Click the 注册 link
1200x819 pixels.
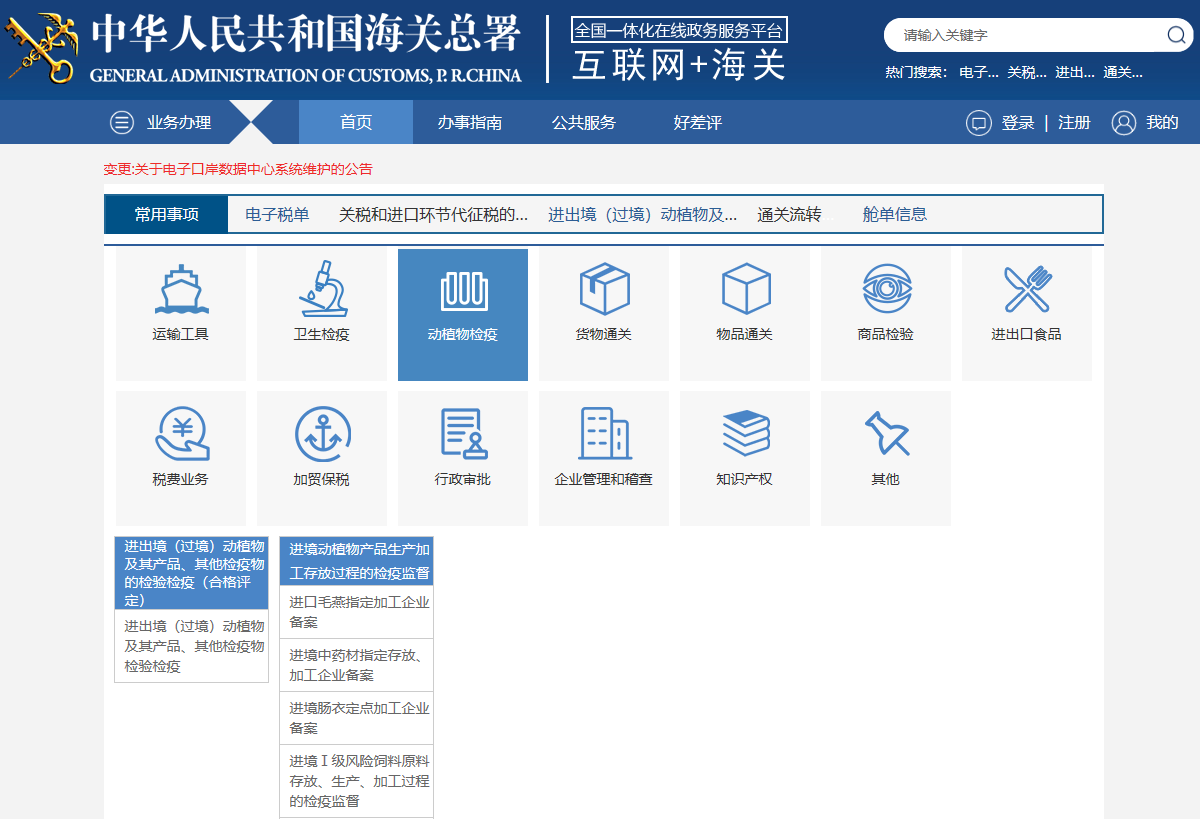tap(1074, 123)
